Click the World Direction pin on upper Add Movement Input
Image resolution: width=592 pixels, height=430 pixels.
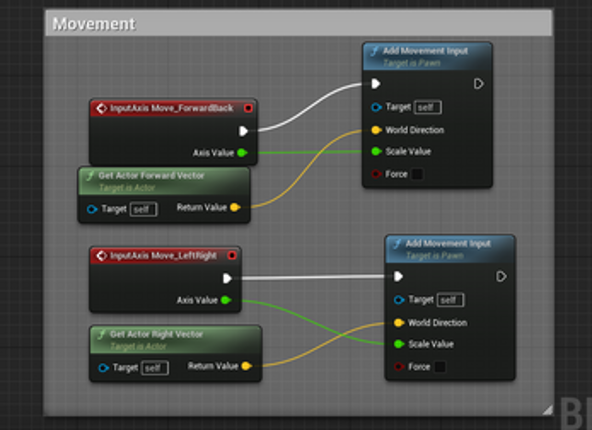point(376,130)
